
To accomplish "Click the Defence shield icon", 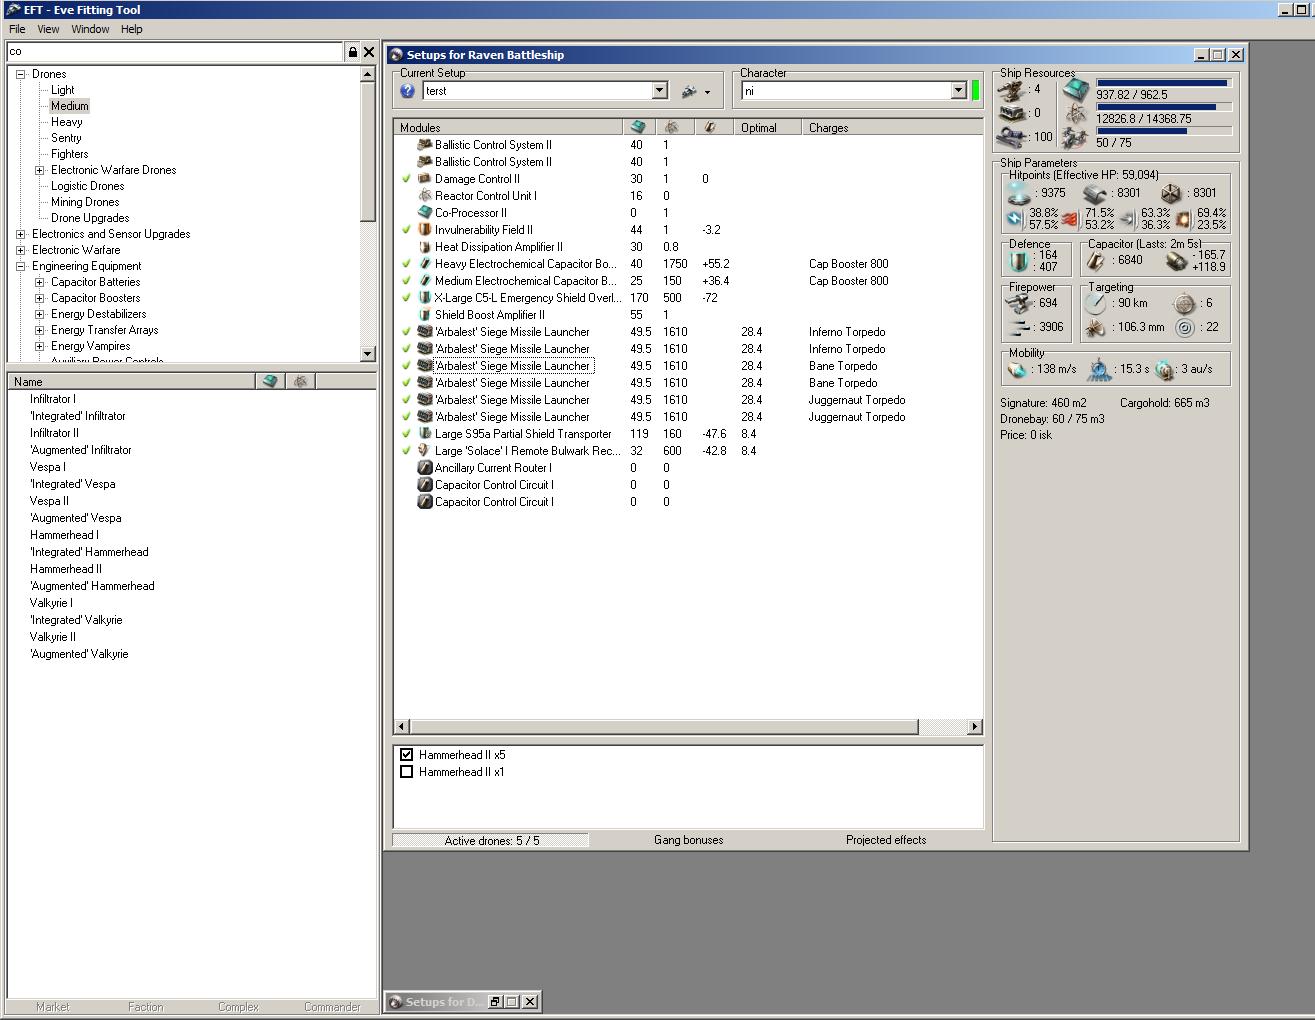I will [x=1019, y=261].
